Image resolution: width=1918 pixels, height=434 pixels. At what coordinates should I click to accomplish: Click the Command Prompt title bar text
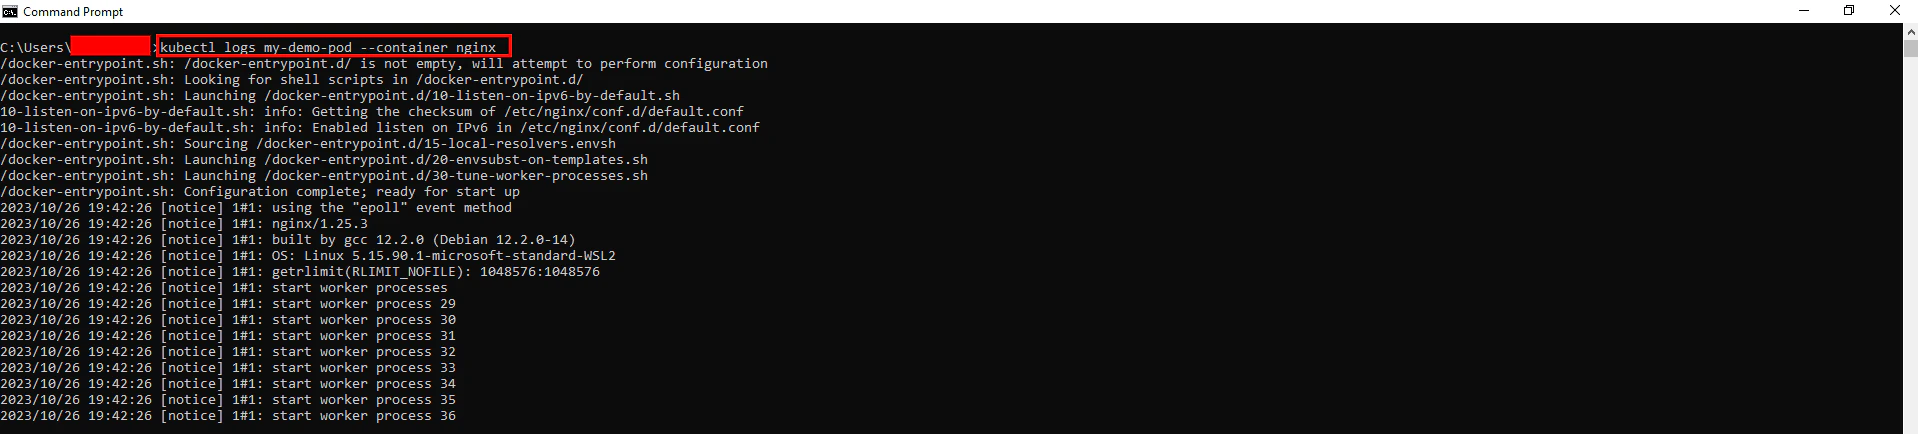[73, 12]
